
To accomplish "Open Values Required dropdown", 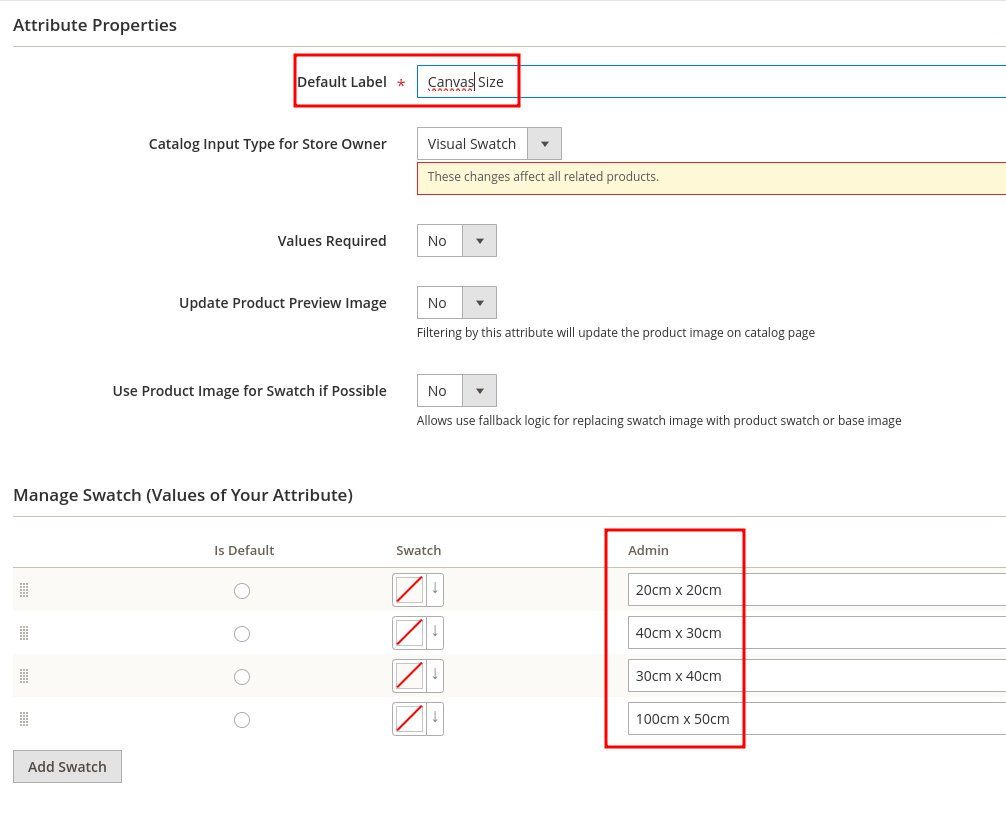I will [x=457, y=241].
